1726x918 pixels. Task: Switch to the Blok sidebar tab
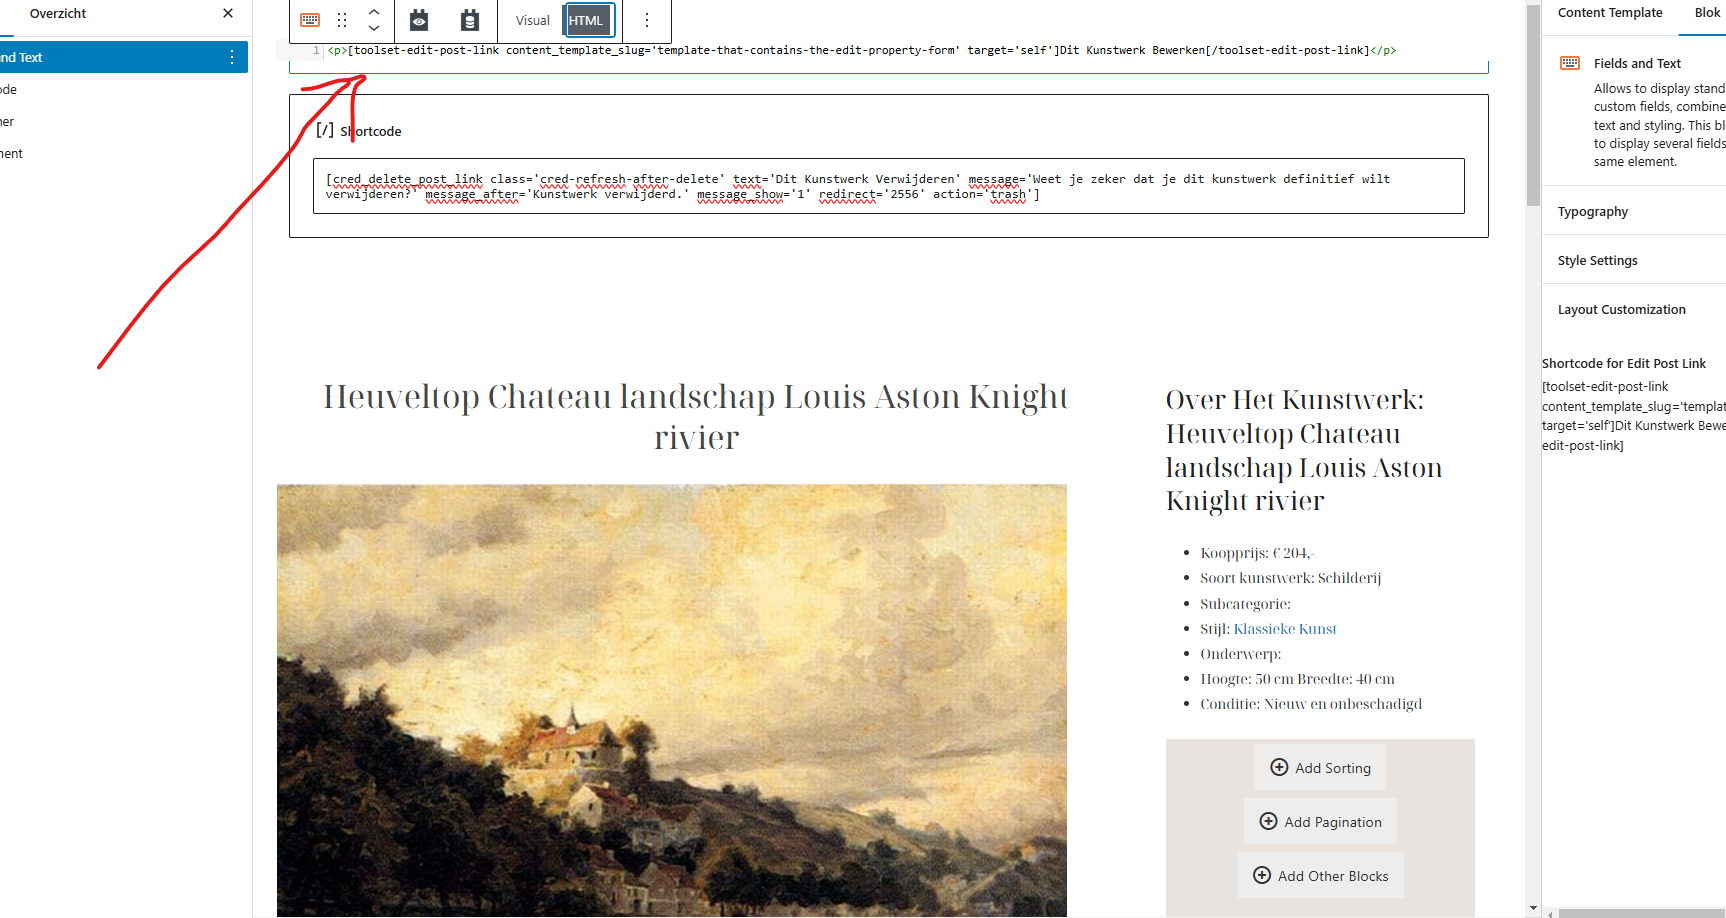[x=1708, y=13]
